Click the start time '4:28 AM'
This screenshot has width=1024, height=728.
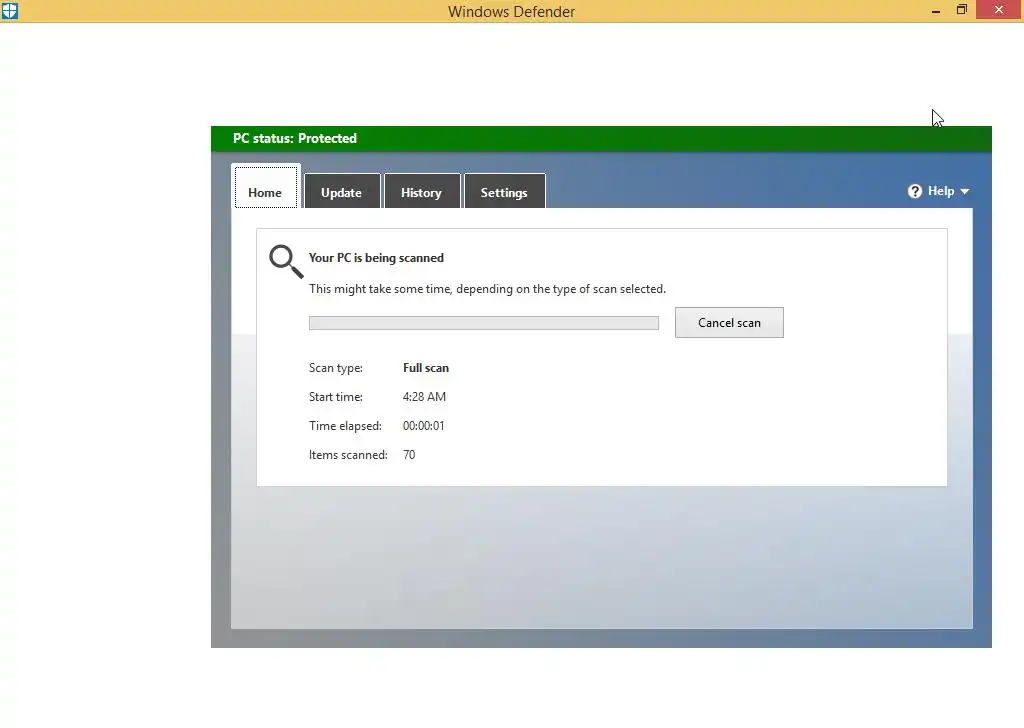[424, 397]
